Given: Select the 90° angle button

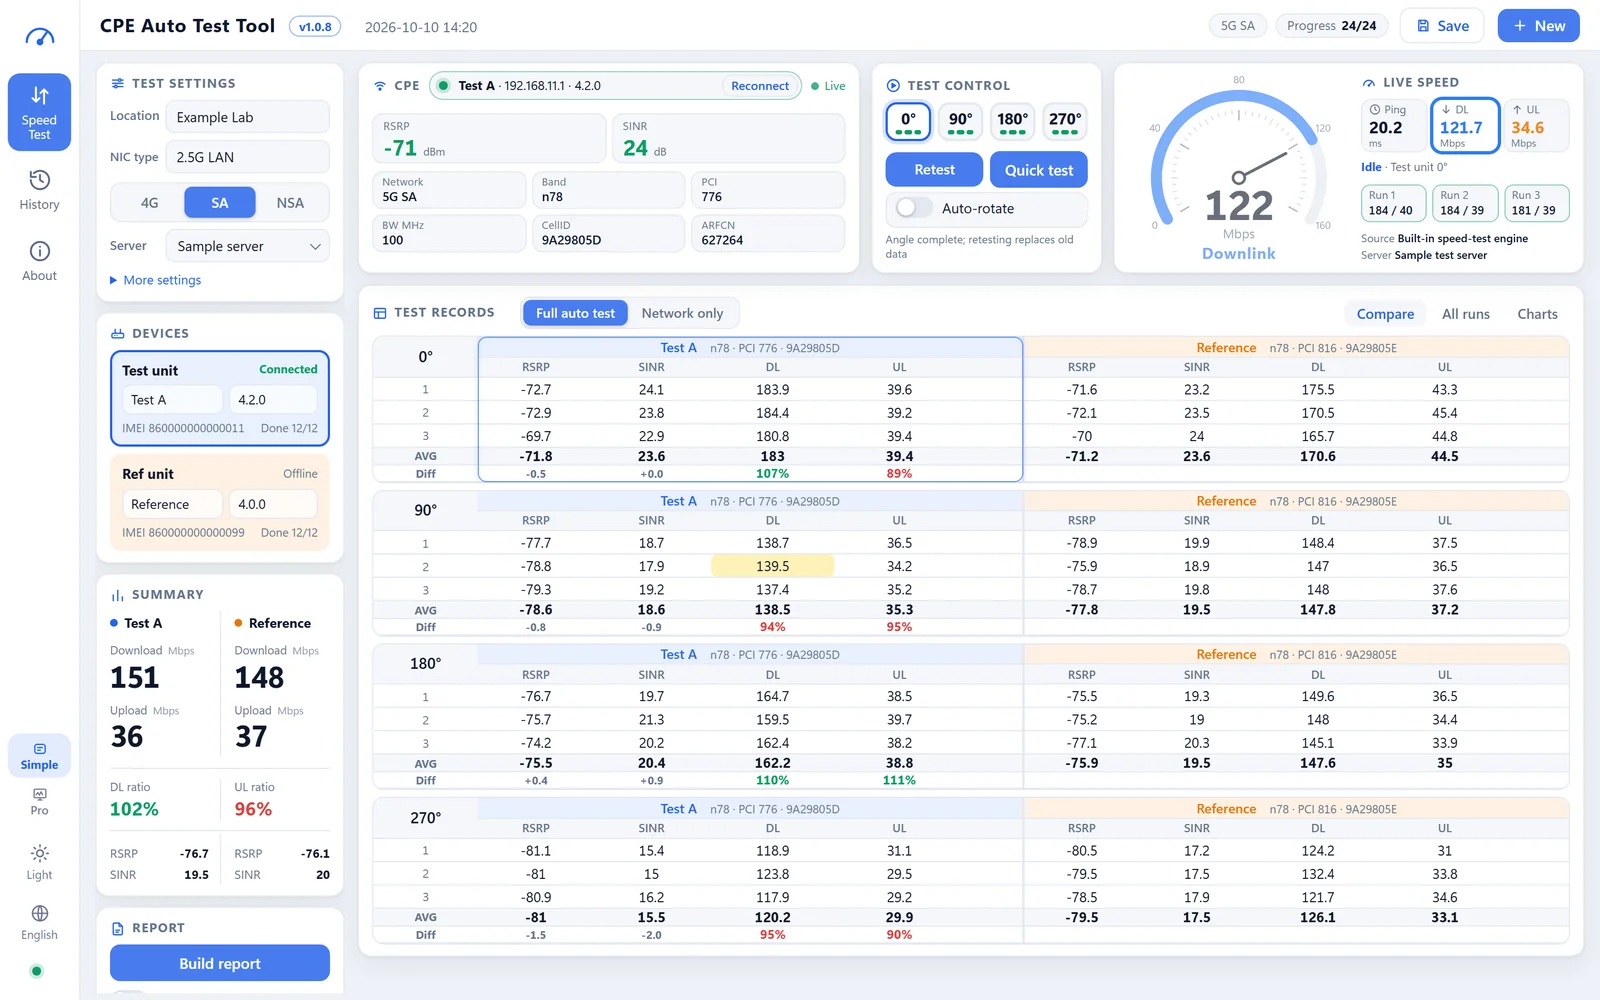Looking at the screenshot, I should 960,122.
